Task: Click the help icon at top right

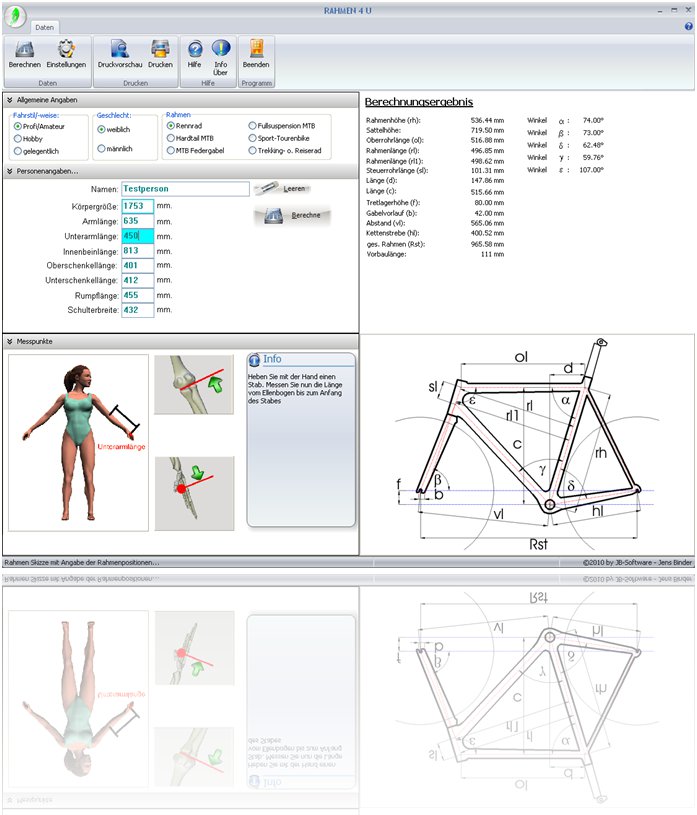Action: tap(688, 26)
